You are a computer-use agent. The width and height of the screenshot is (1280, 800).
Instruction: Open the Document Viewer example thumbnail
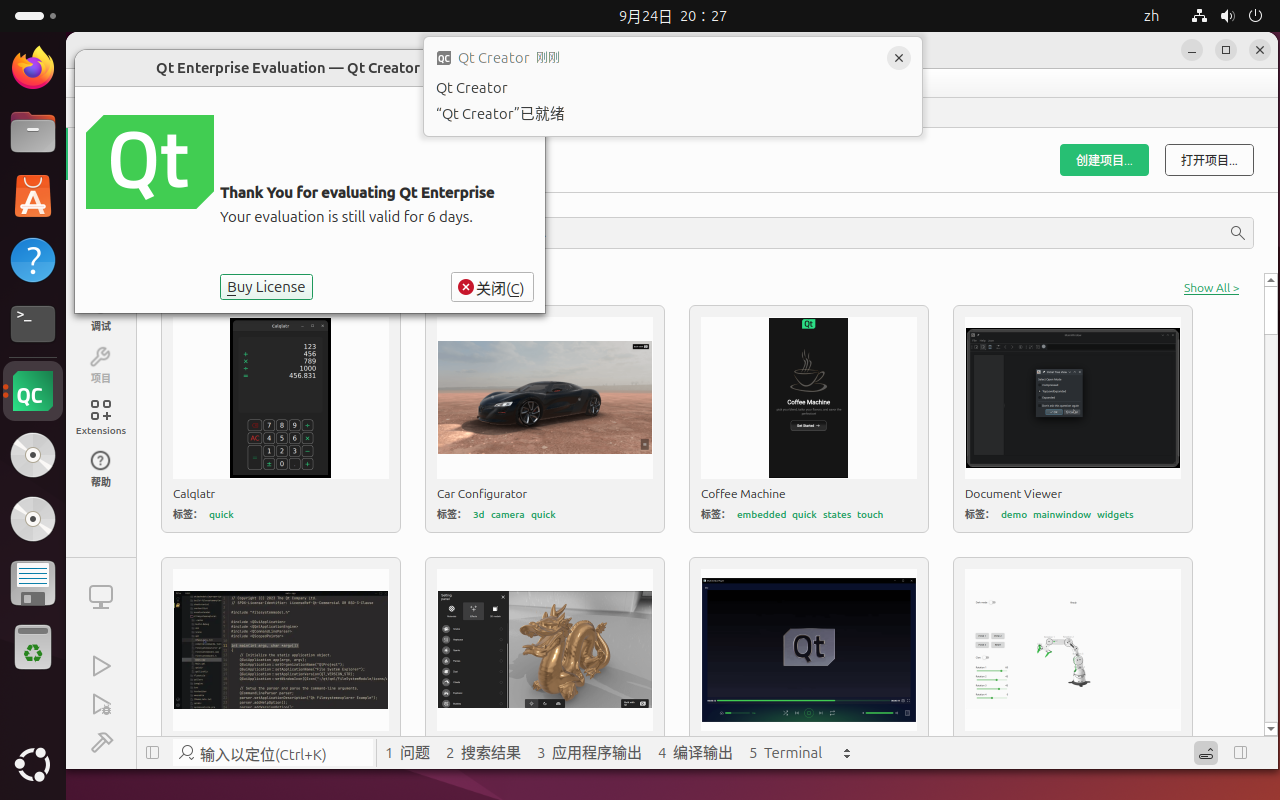1073,398
